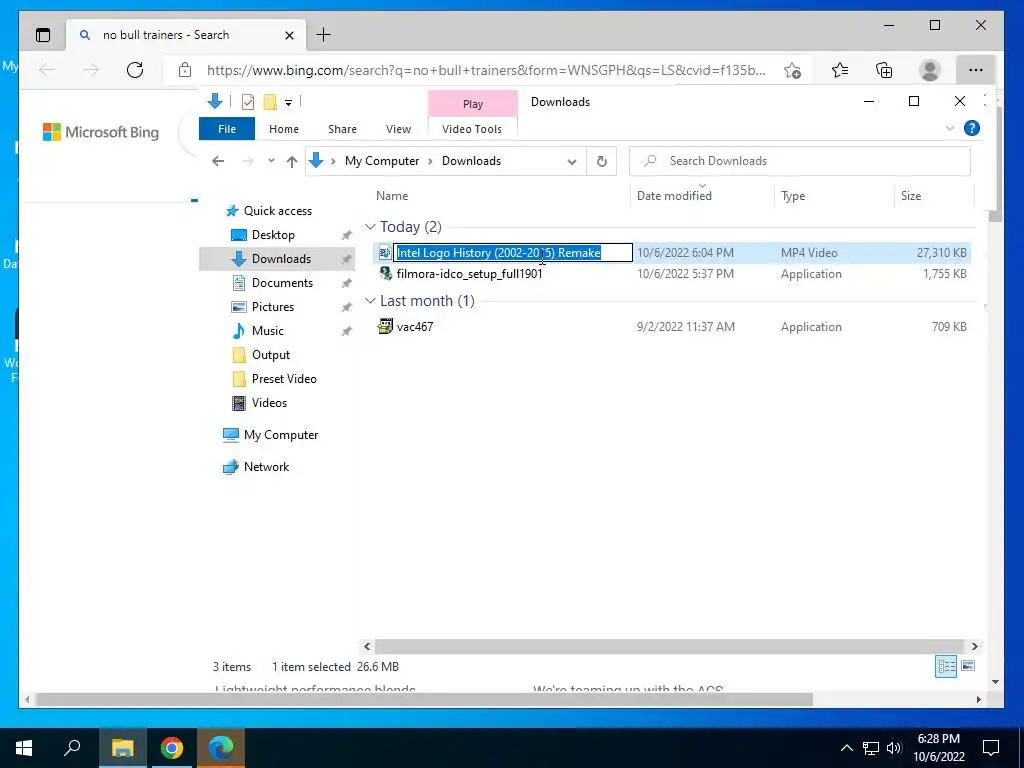Click the New folder quick access icon
The height and width of the screenshot is (768, 1024).
270,102
